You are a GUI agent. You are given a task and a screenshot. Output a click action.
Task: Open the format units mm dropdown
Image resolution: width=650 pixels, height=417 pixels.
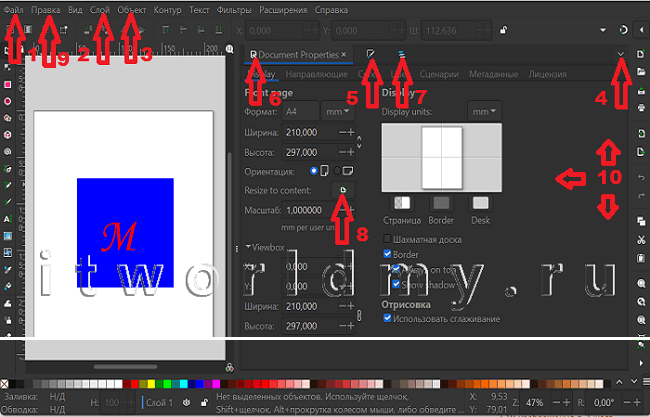337,112
